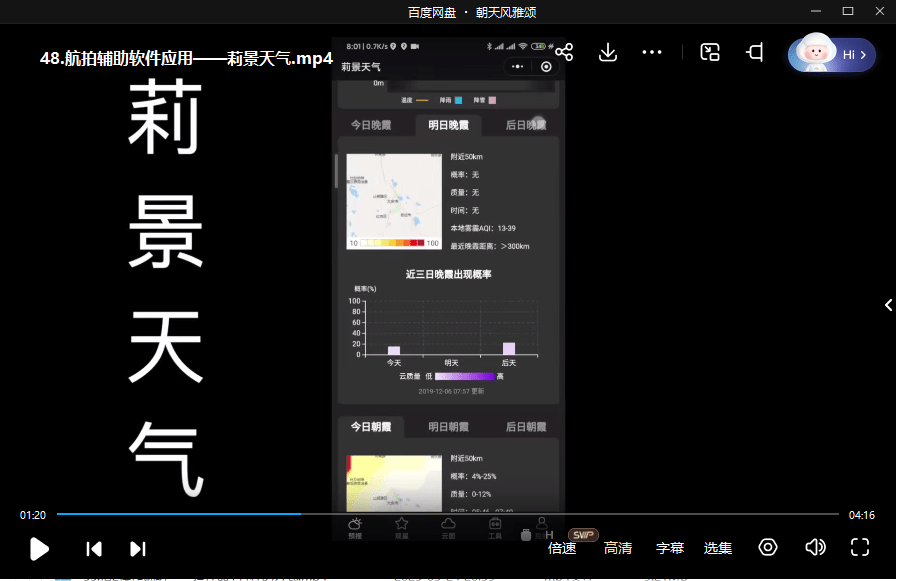Click the mini-program three-dot capsule button
This screenshot has width=897, height=581.
pyautogui.click(x=518, y=67)
